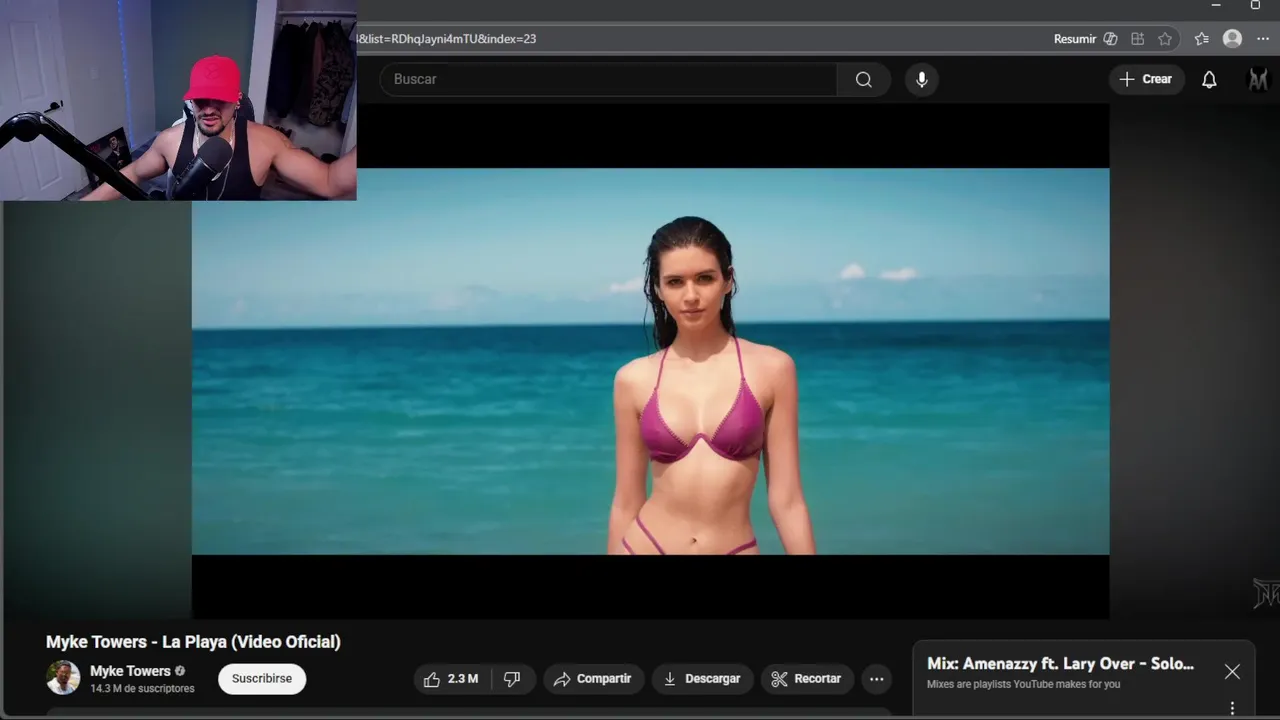Activate voice search microphone icon
The width and height of the screenshot is (1280, 720).
921,79
